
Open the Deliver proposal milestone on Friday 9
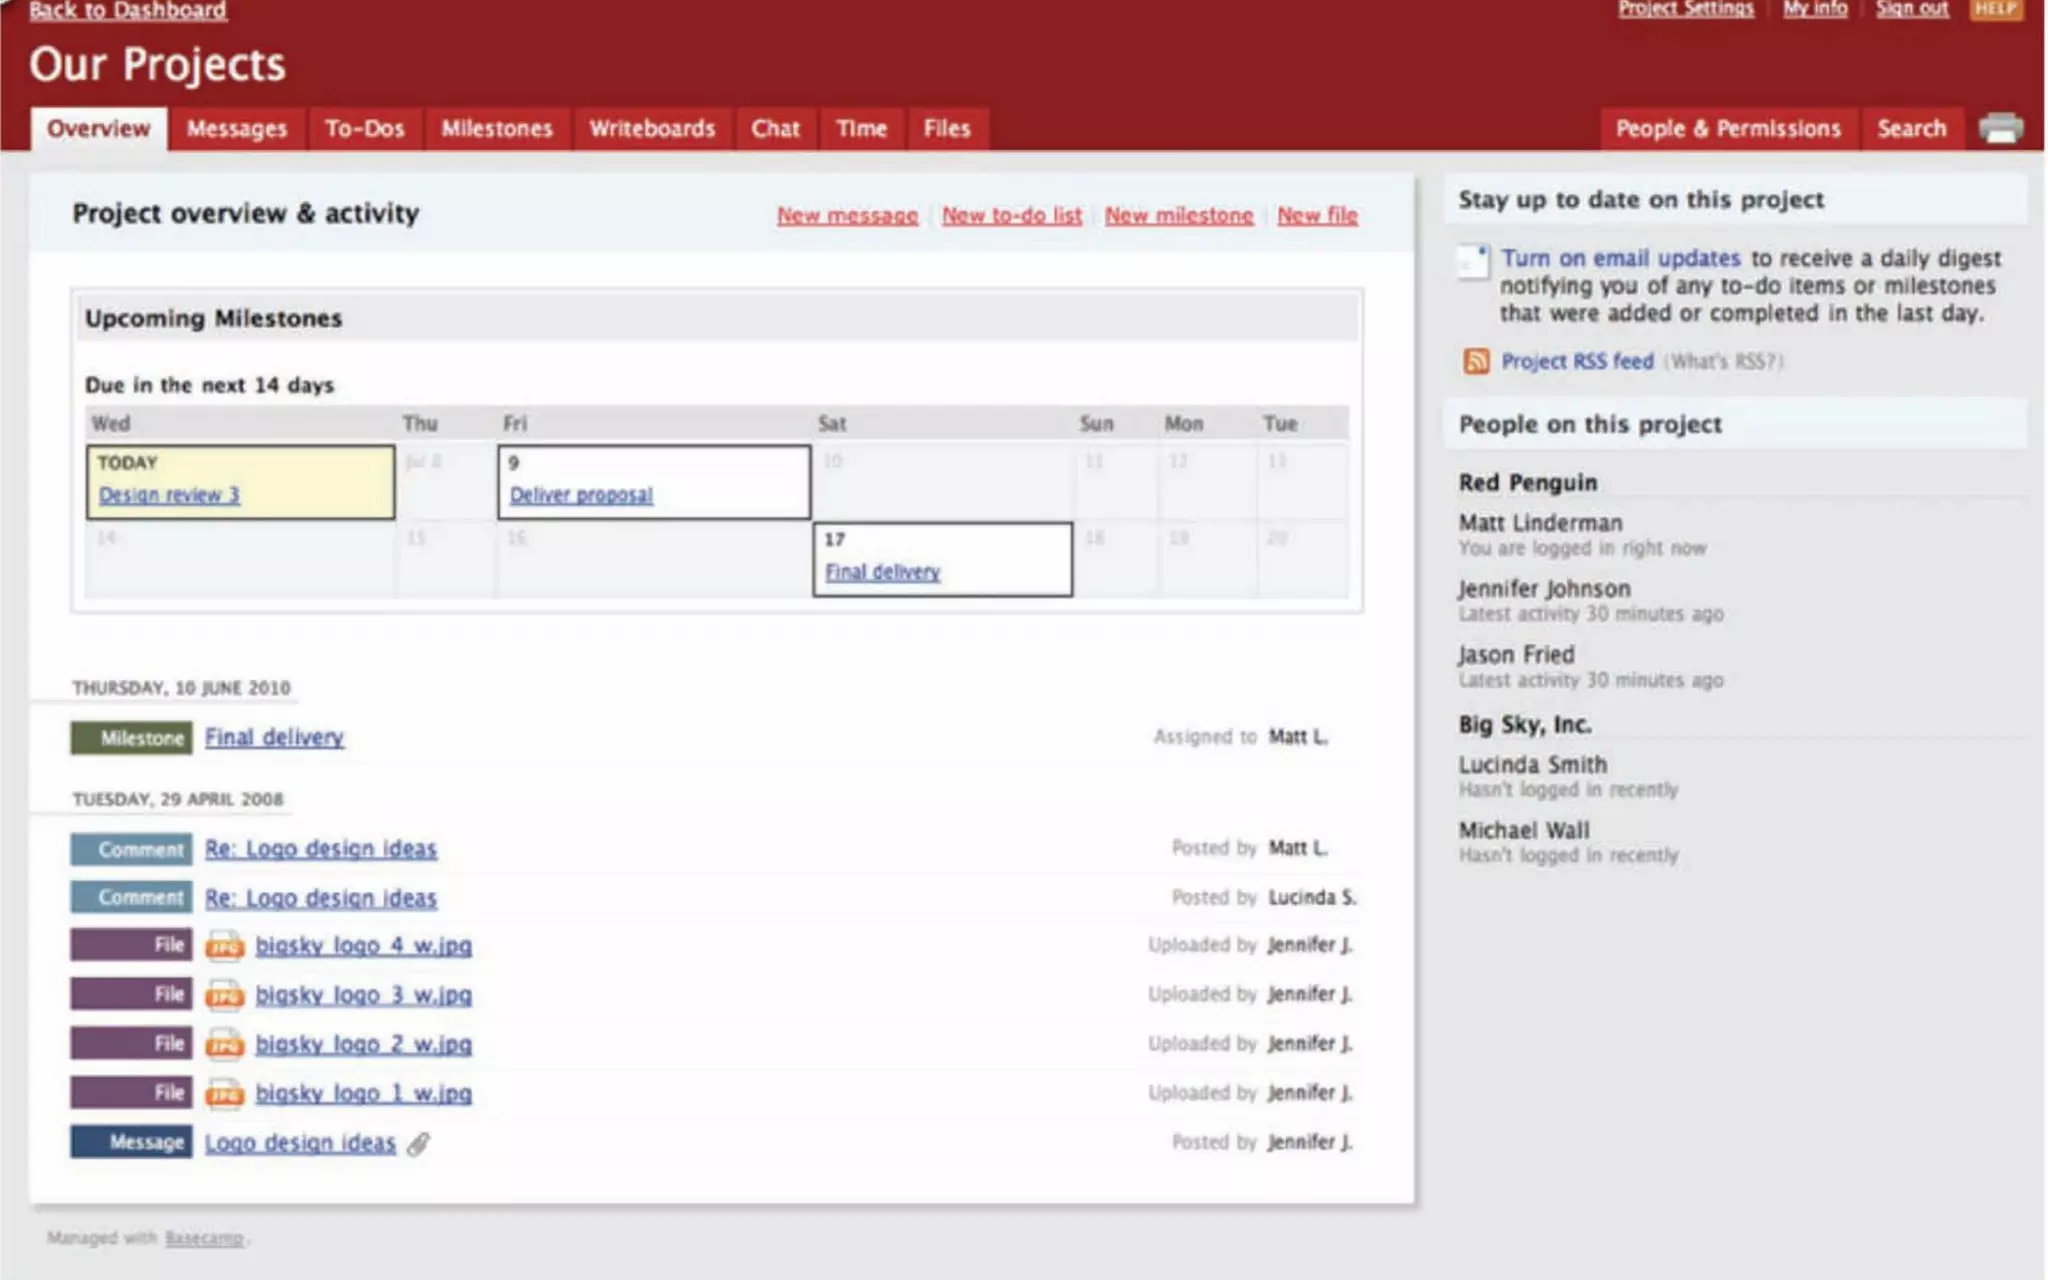581,495
